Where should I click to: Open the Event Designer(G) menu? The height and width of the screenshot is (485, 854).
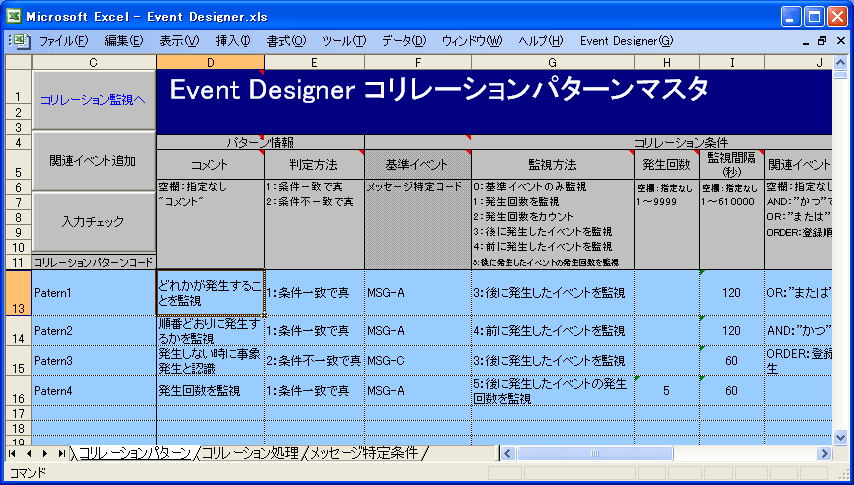[626, 41]
